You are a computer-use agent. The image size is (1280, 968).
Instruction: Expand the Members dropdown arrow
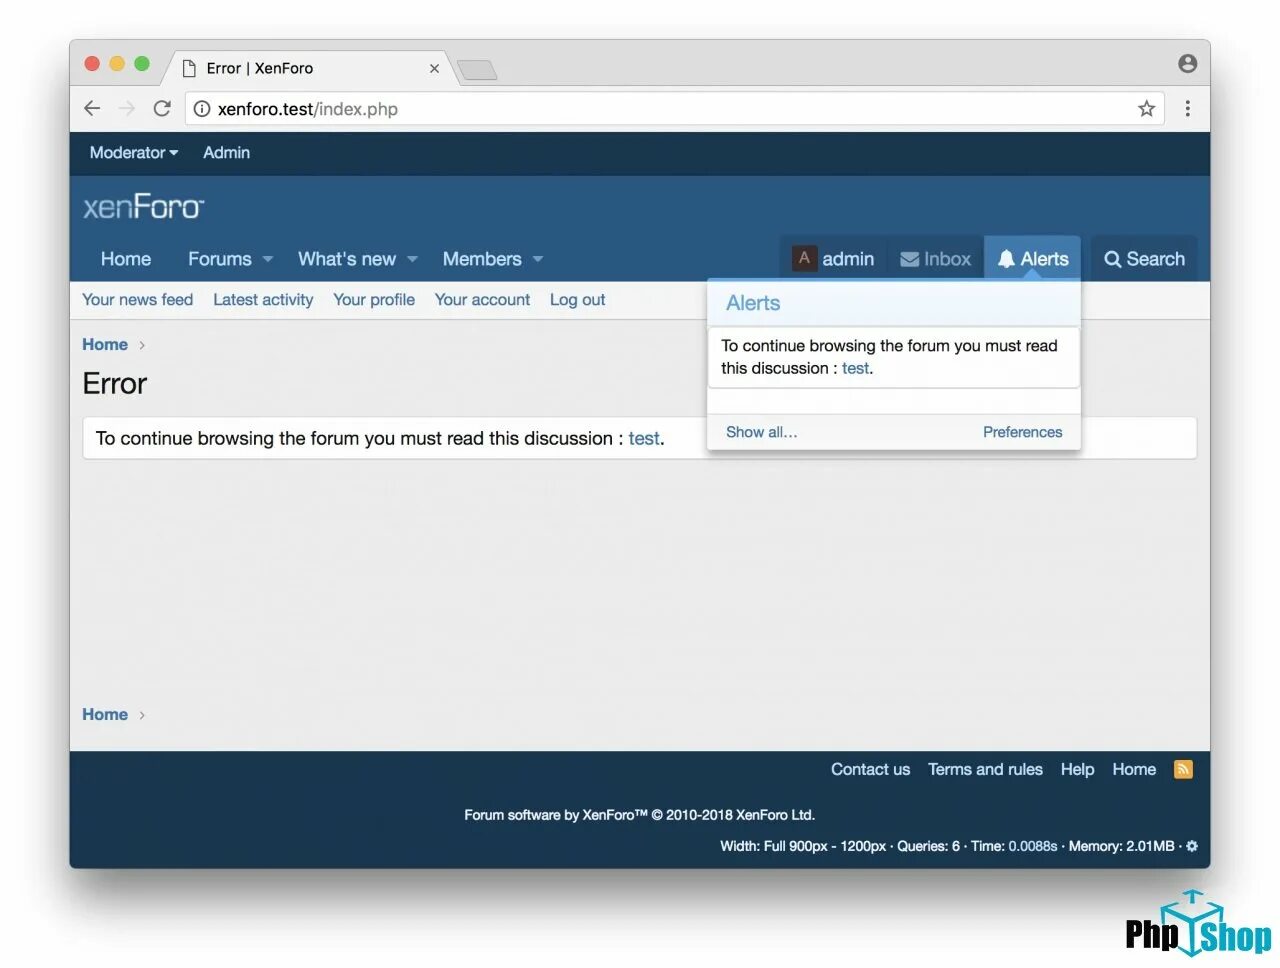tap(538, 259)
